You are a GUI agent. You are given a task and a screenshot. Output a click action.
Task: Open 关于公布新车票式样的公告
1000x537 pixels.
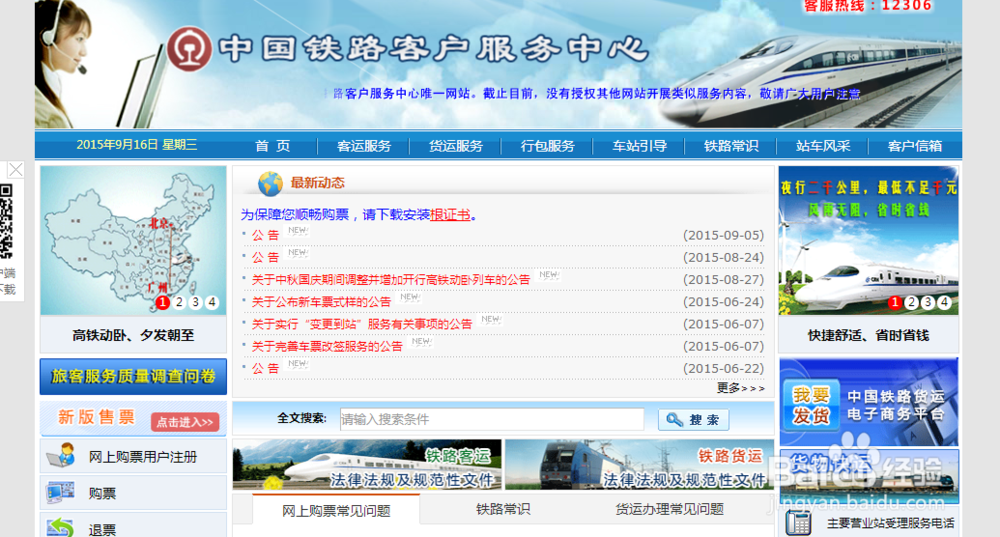click(x=321, y=302)
